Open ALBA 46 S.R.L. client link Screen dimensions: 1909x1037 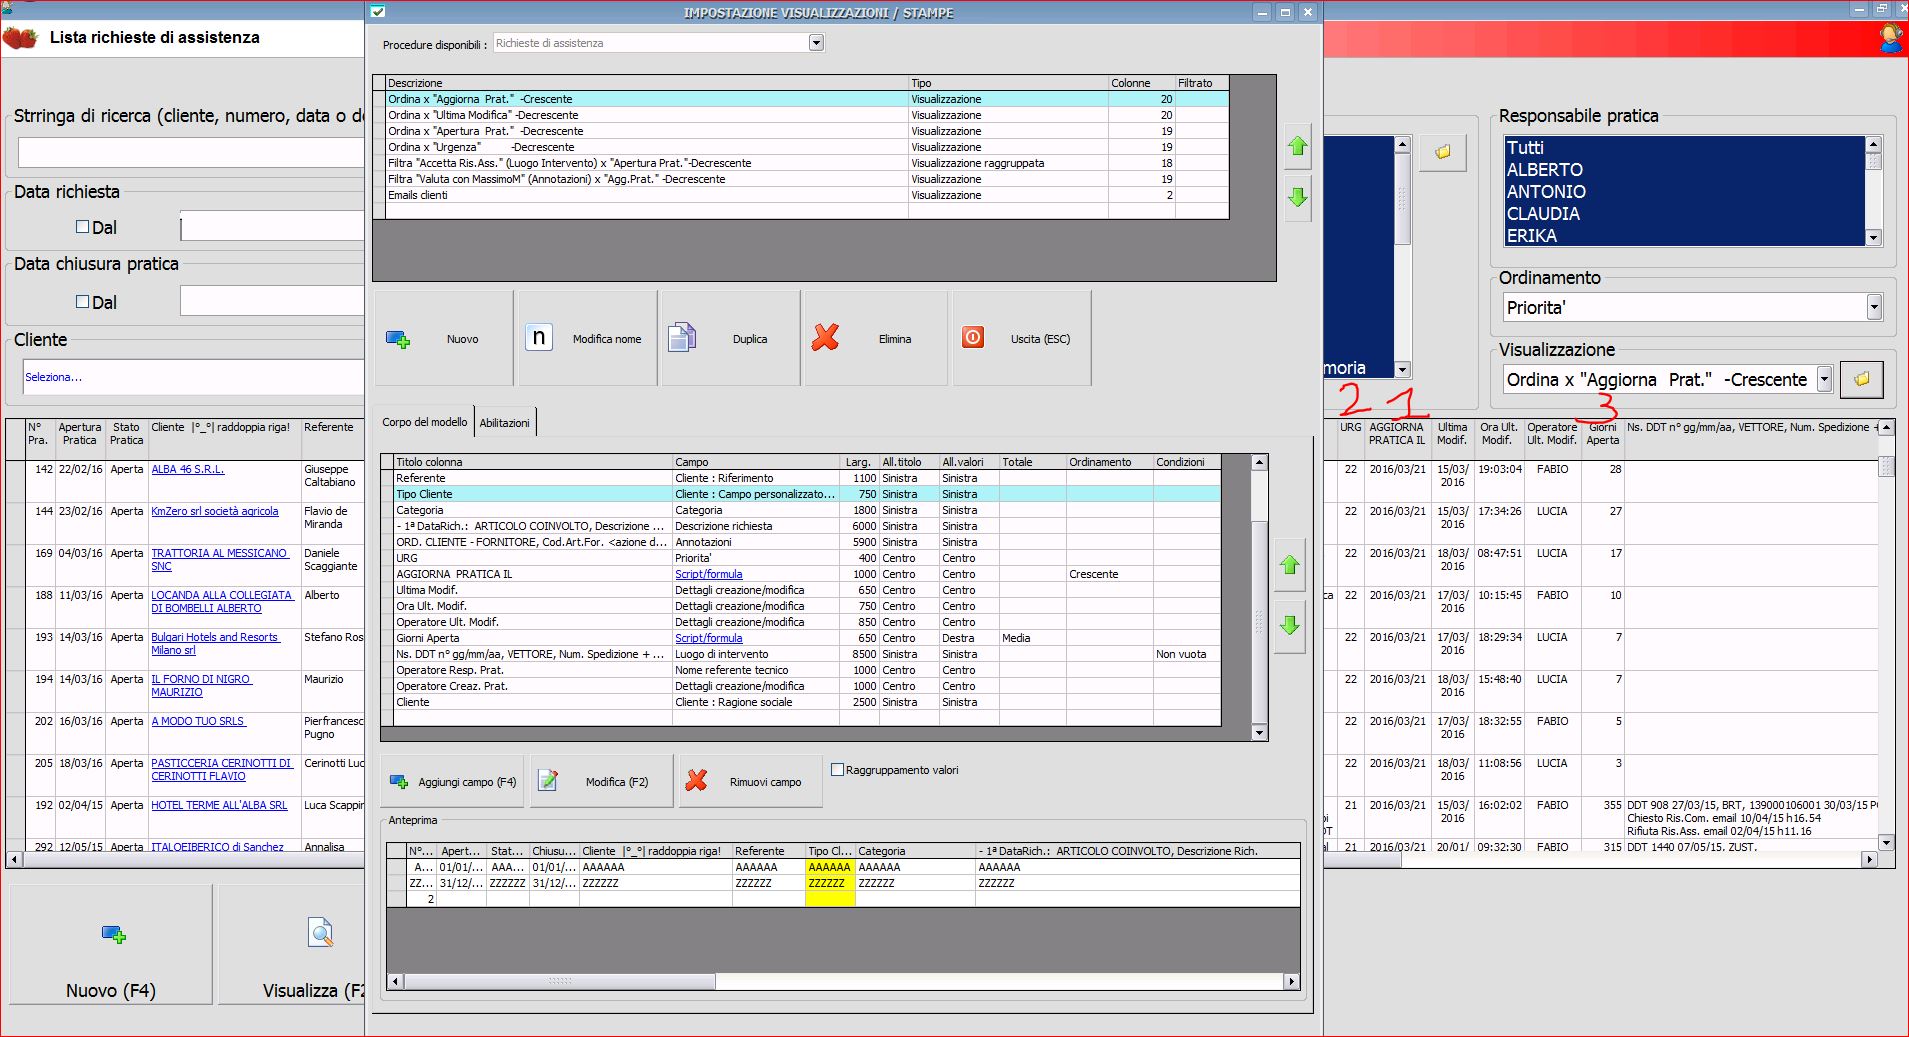click(188, 469)
